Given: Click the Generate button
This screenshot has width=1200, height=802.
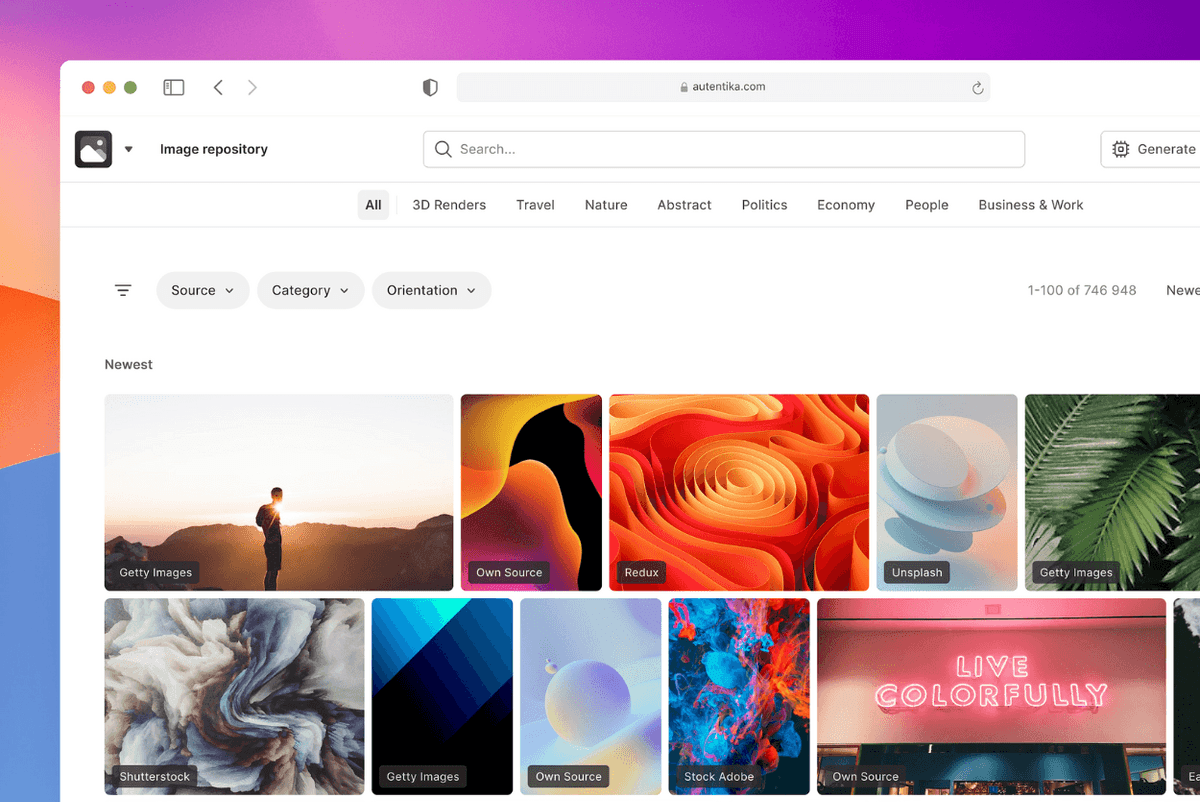Looking at the screenshot, I should (x=1152, y=149).
